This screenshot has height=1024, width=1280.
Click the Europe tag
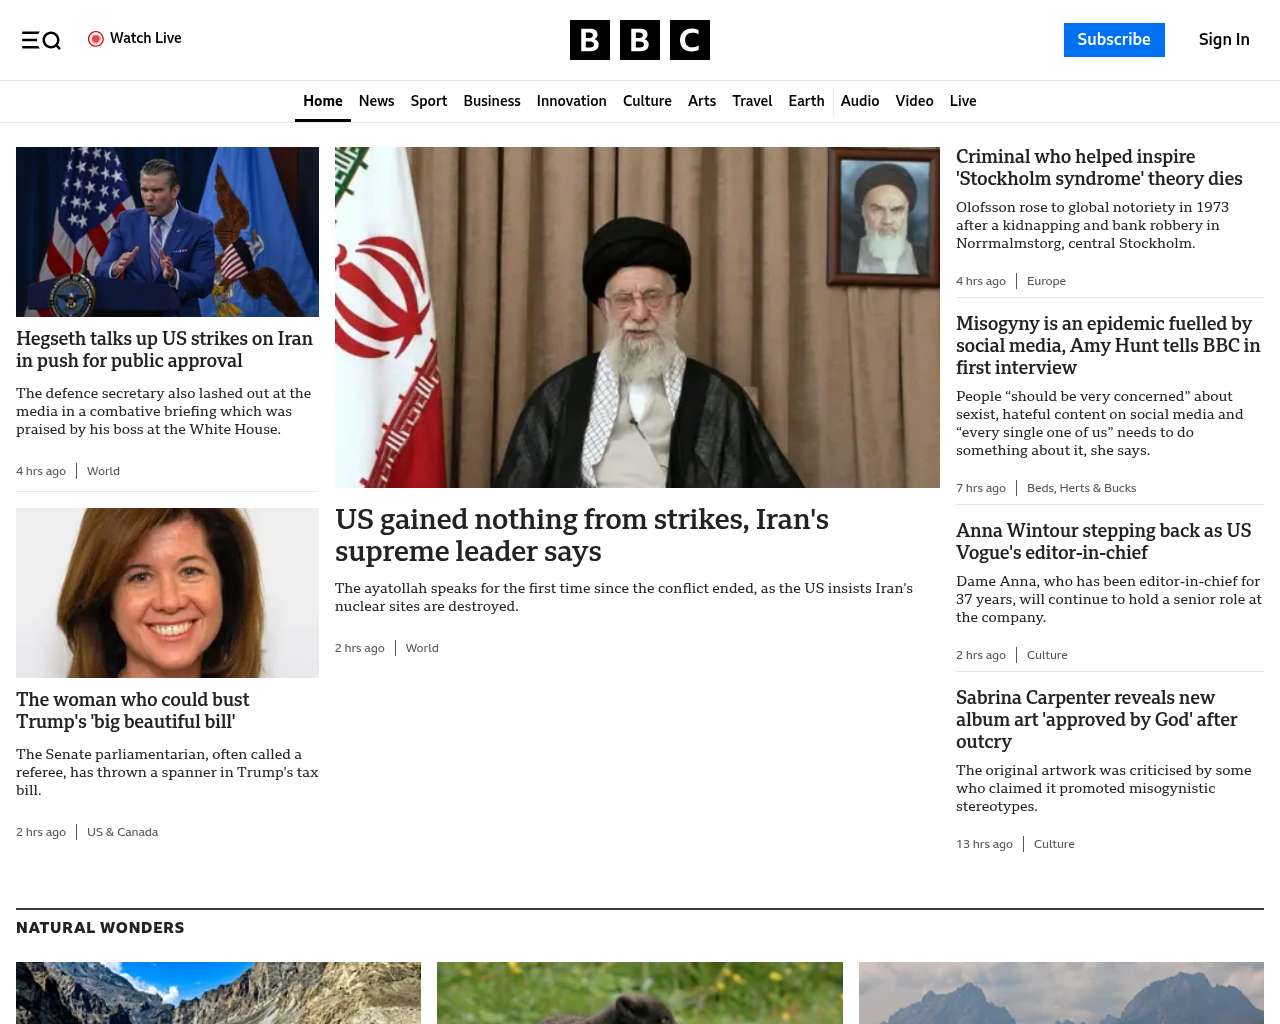(1046, 281)
